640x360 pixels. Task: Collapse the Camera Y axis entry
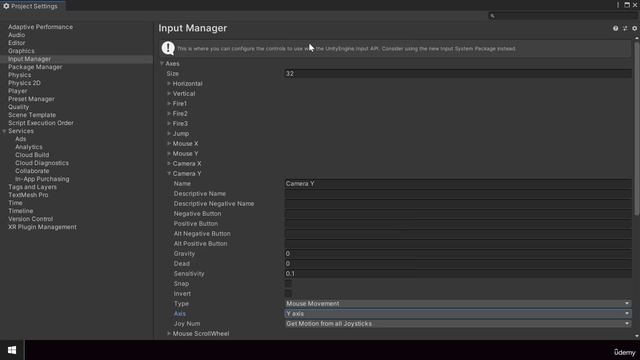pyautogui.click(x=169, y=173)
